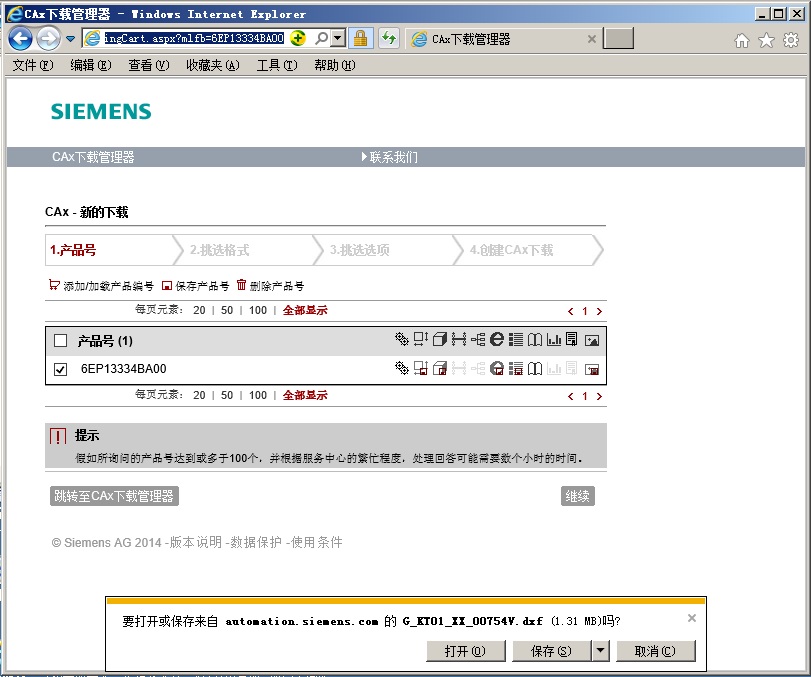Open the IE home page icon
The height and width of the screenshot is (677, 811).
[742, 40]
